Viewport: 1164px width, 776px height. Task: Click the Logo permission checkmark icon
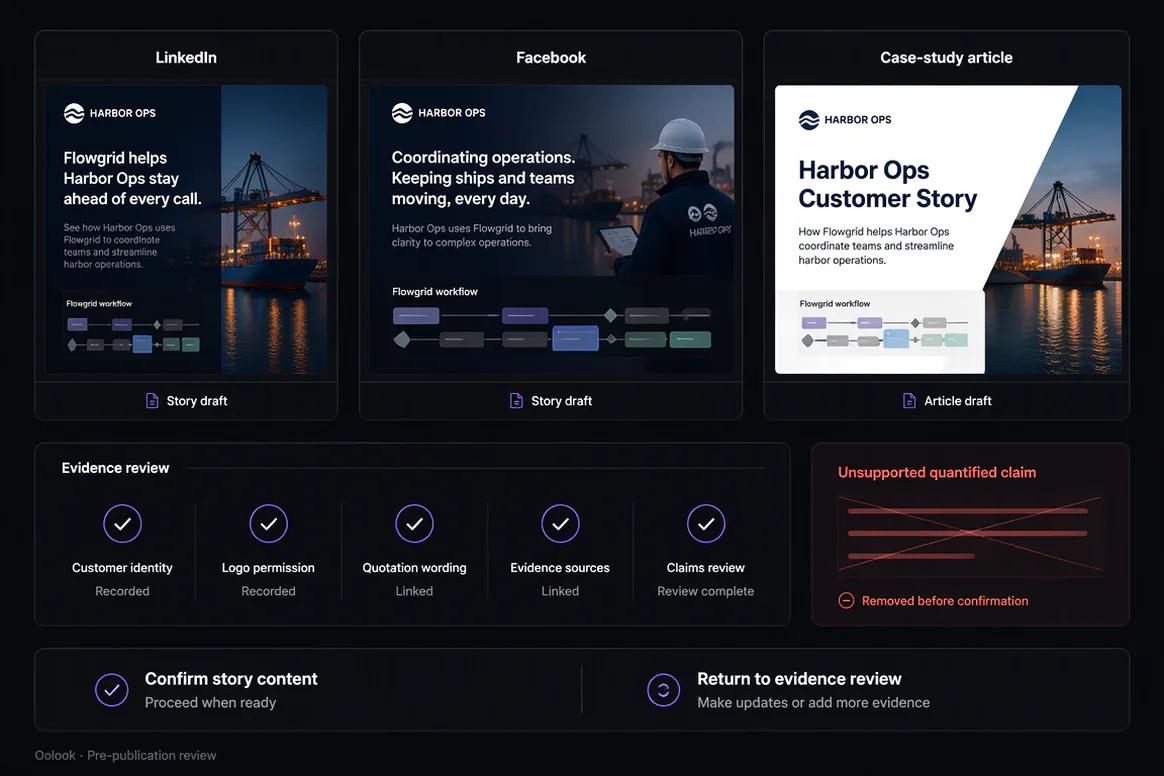(268, 524)
